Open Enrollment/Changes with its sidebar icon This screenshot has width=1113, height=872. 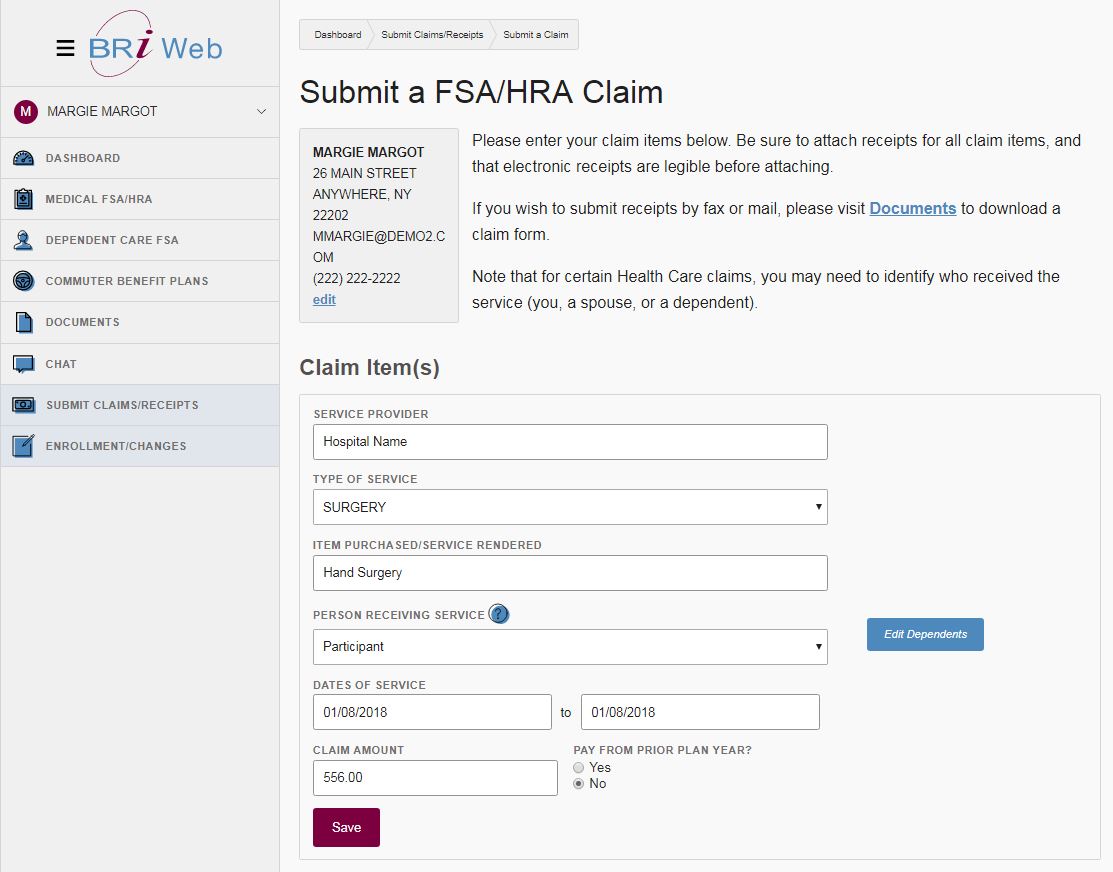coord(25,445)
